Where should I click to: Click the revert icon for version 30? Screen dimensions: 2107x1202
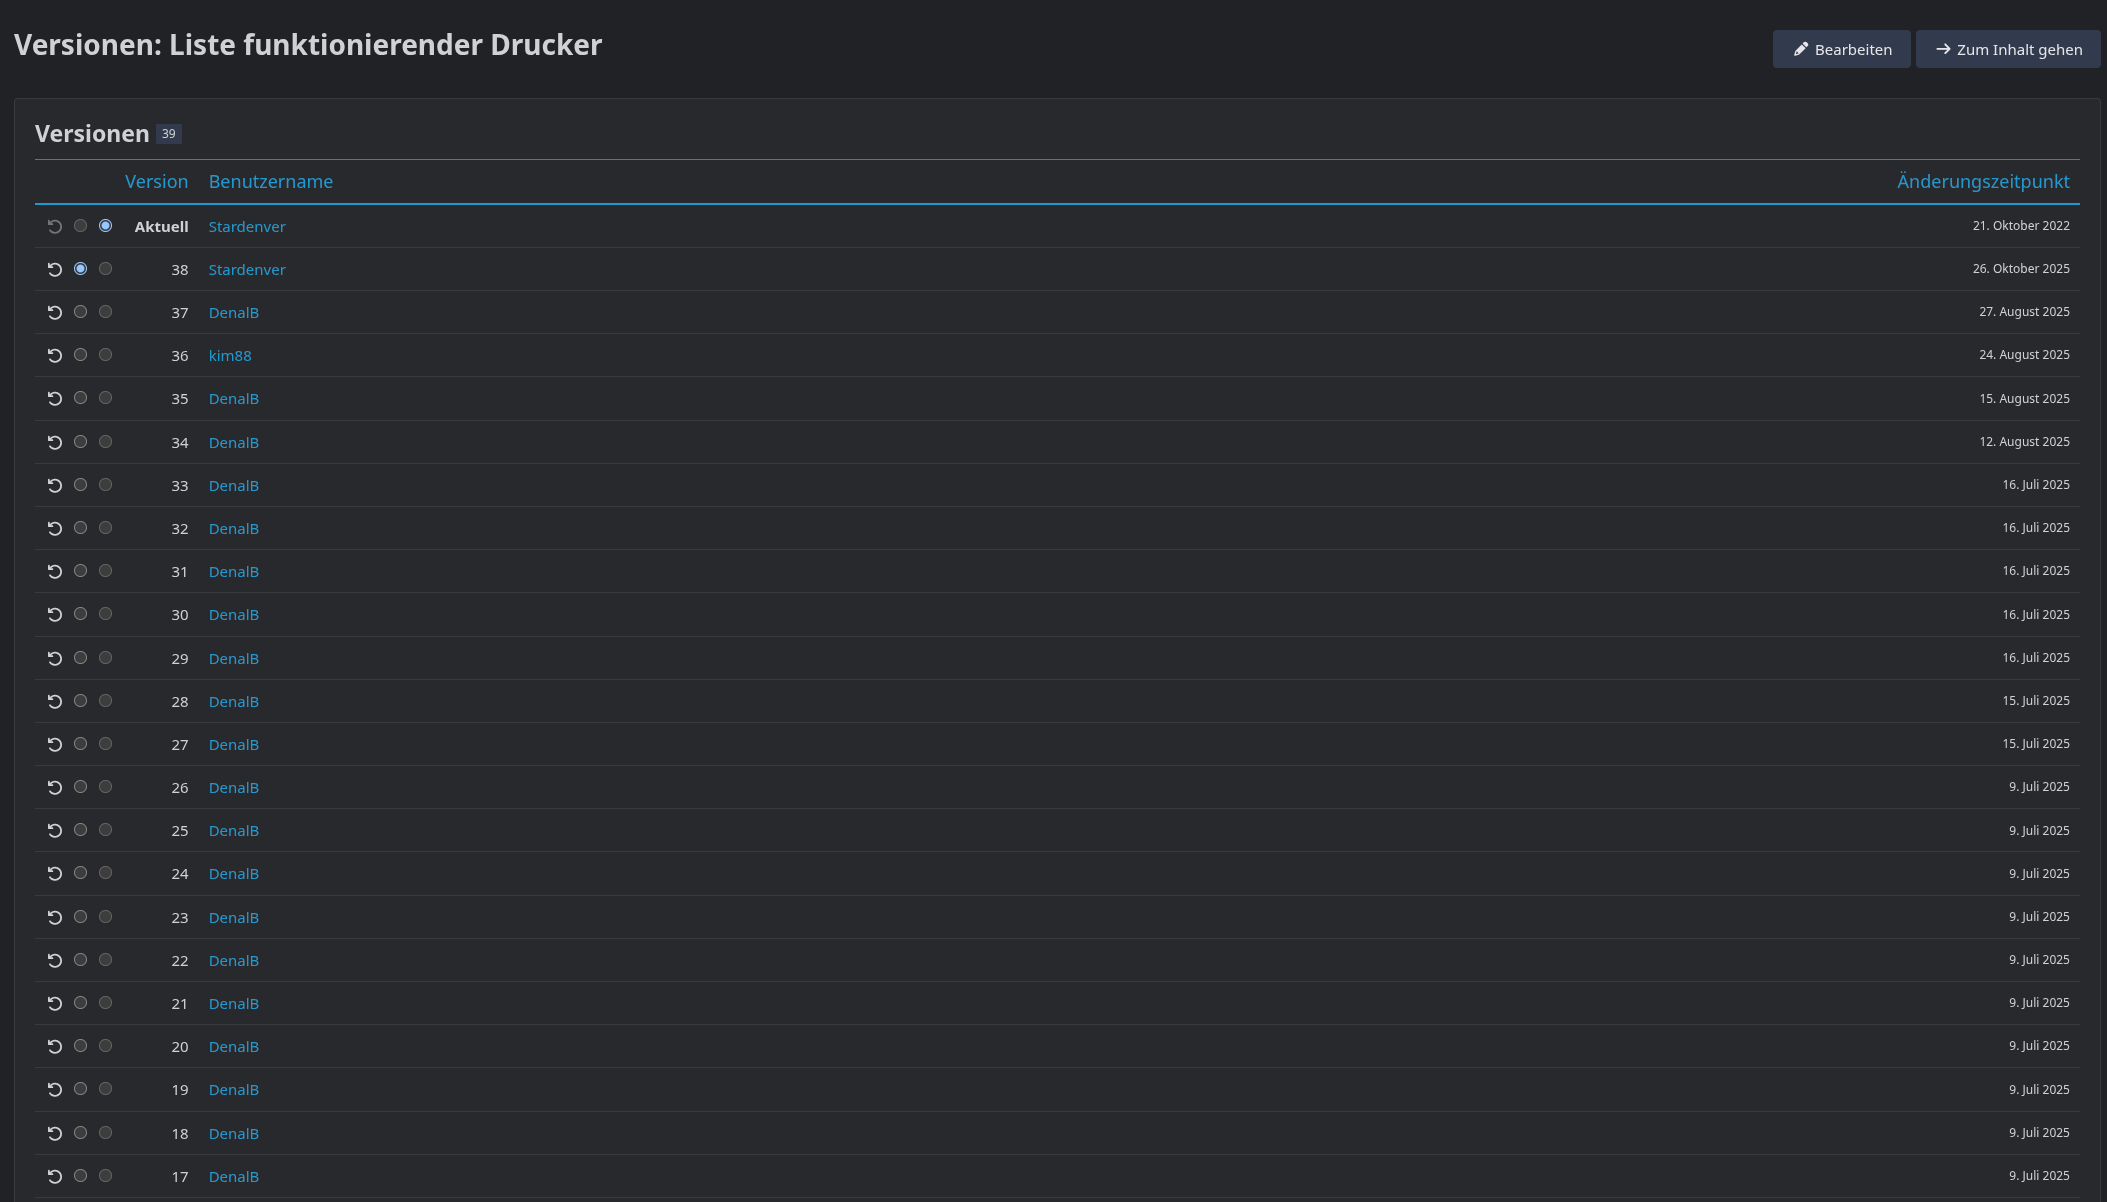(x=55, y=615)
